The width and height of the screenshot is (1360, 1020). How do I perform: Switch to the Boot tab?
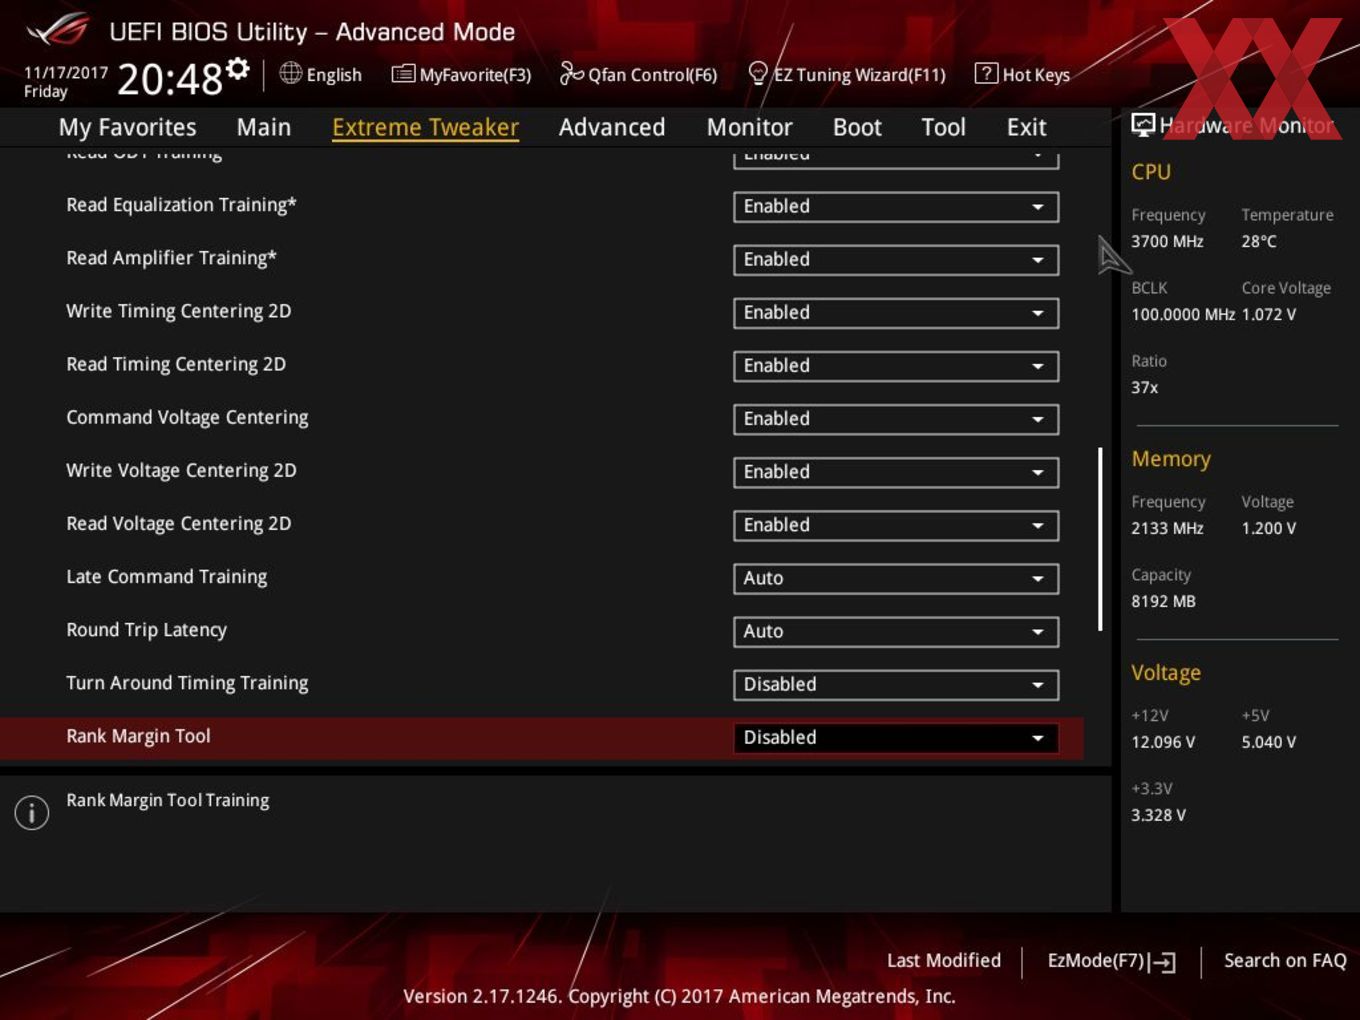coord(857,127)
